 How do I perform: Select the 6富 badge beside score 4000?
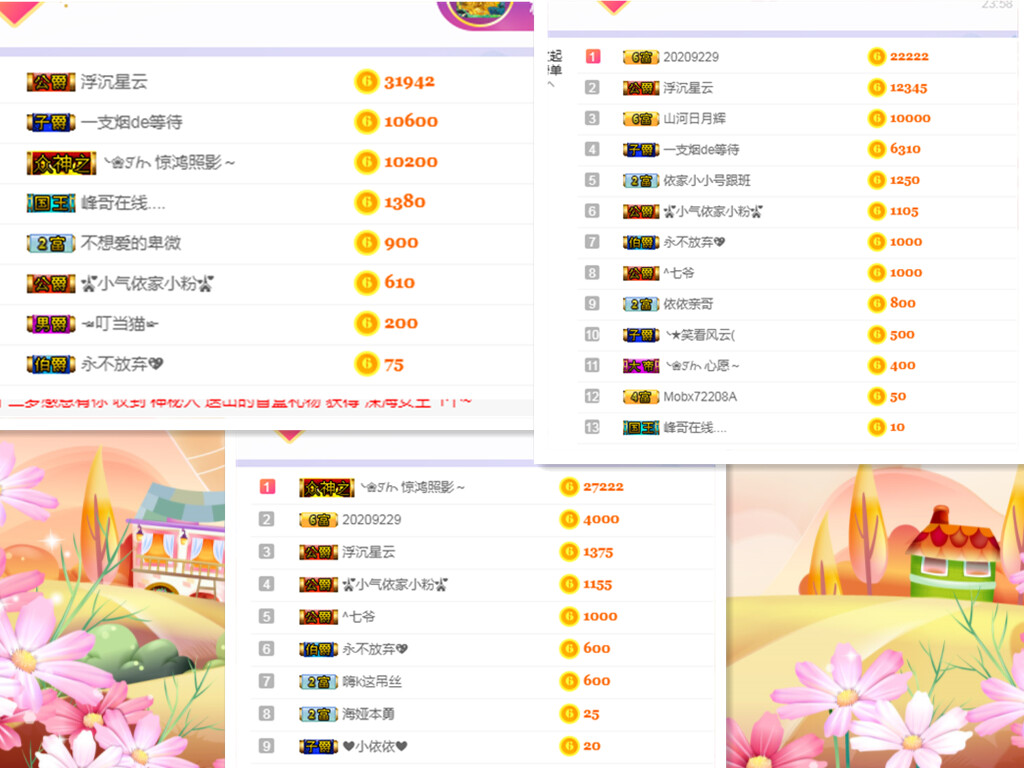pos(318,520)
